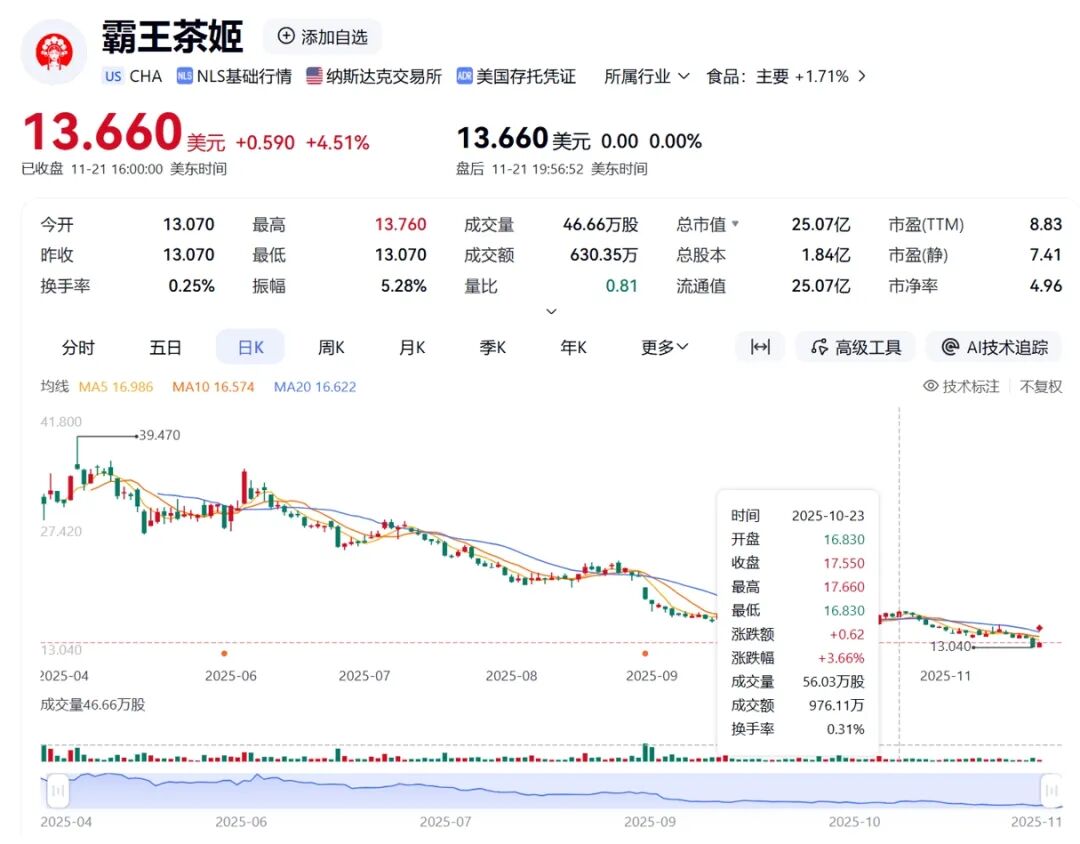Screen dimensions: 1080x844
Task: Click the 市净率 value 4.96
Action: pos(1046,286)
